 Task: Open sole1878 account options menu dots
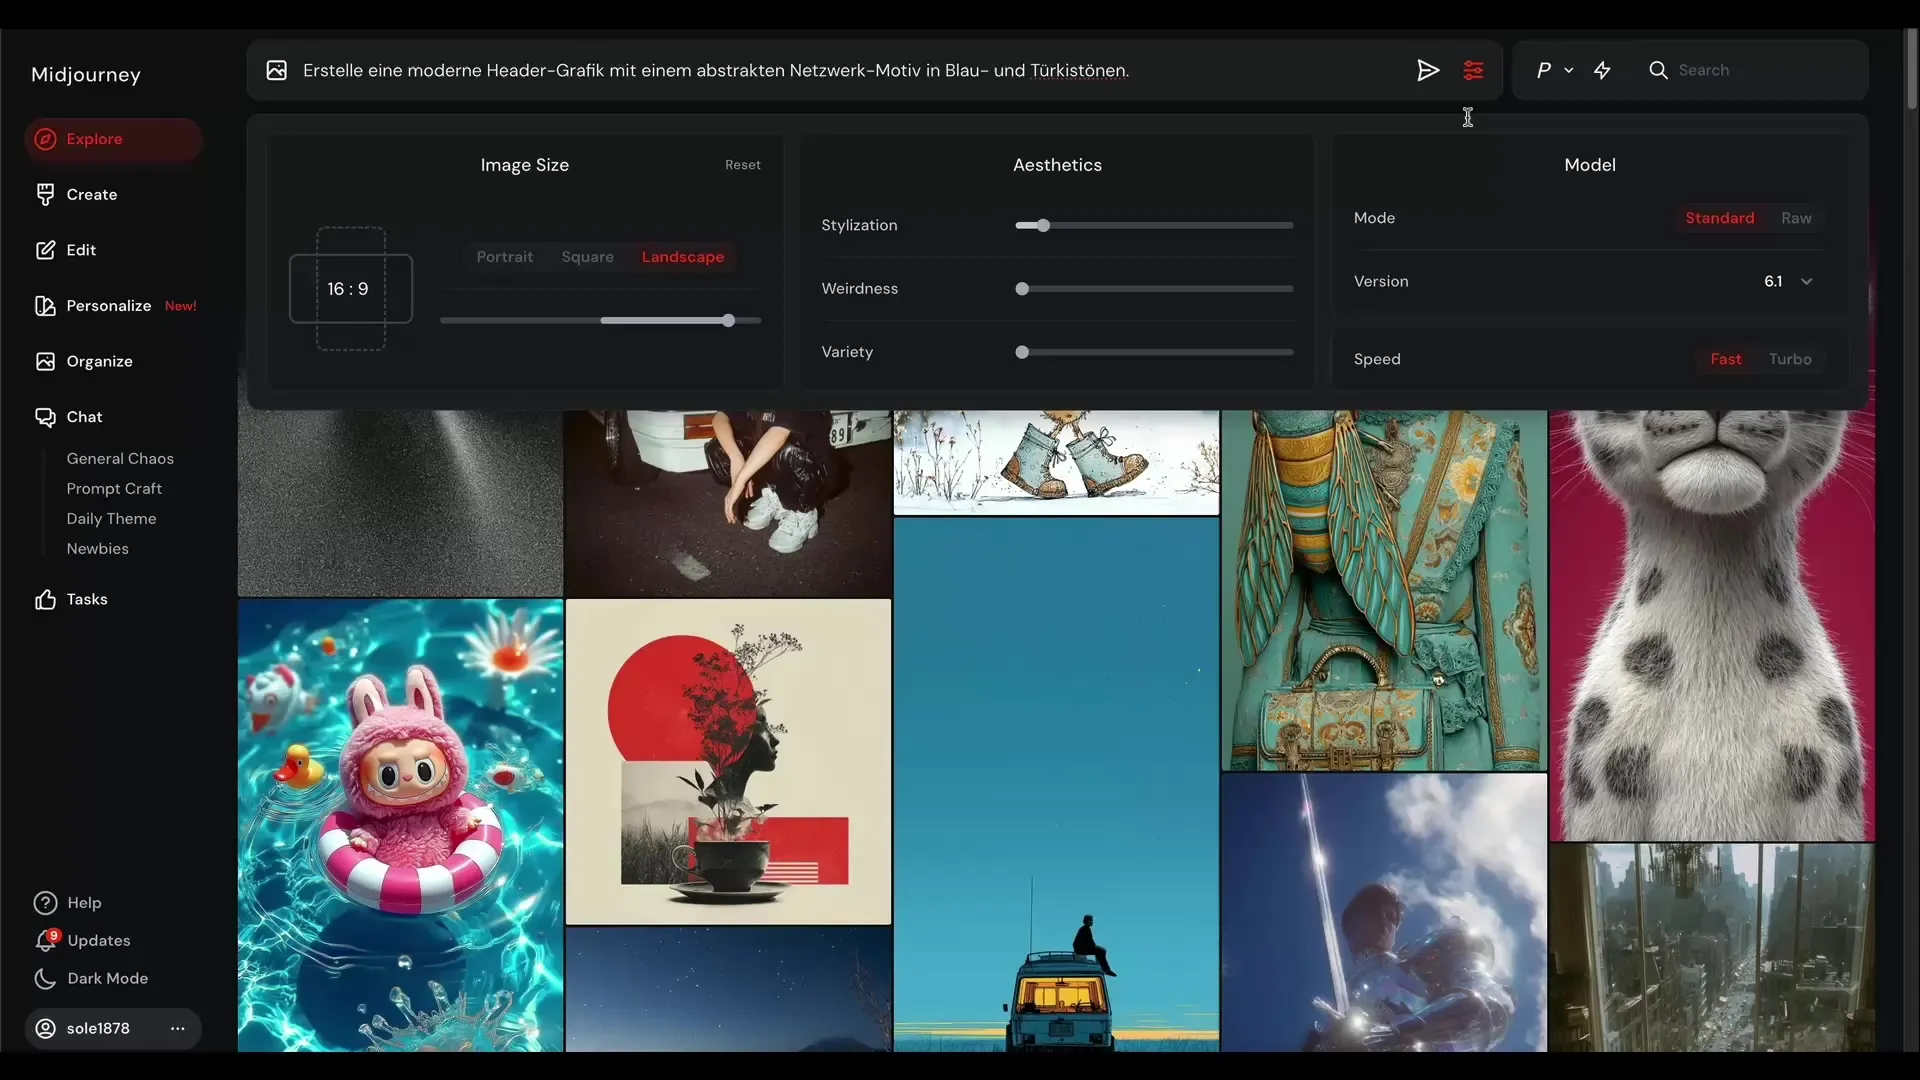click(x=178, y=1028)
